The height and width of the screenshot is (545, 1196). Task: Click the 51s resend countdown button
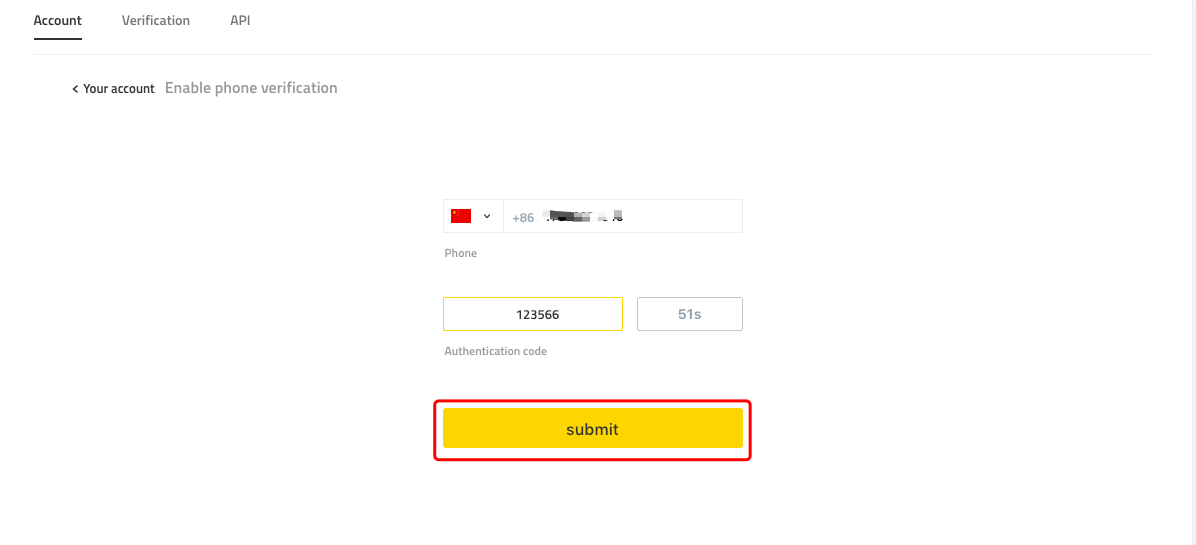[x=690, y=314]
